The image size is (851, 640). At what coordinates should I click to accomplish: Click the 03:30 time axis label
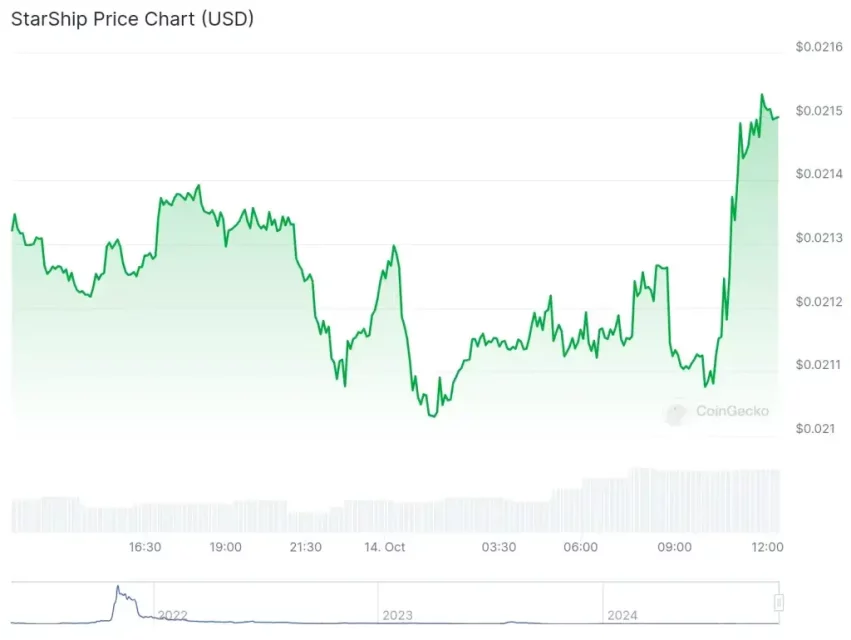[x=499, y=547]
